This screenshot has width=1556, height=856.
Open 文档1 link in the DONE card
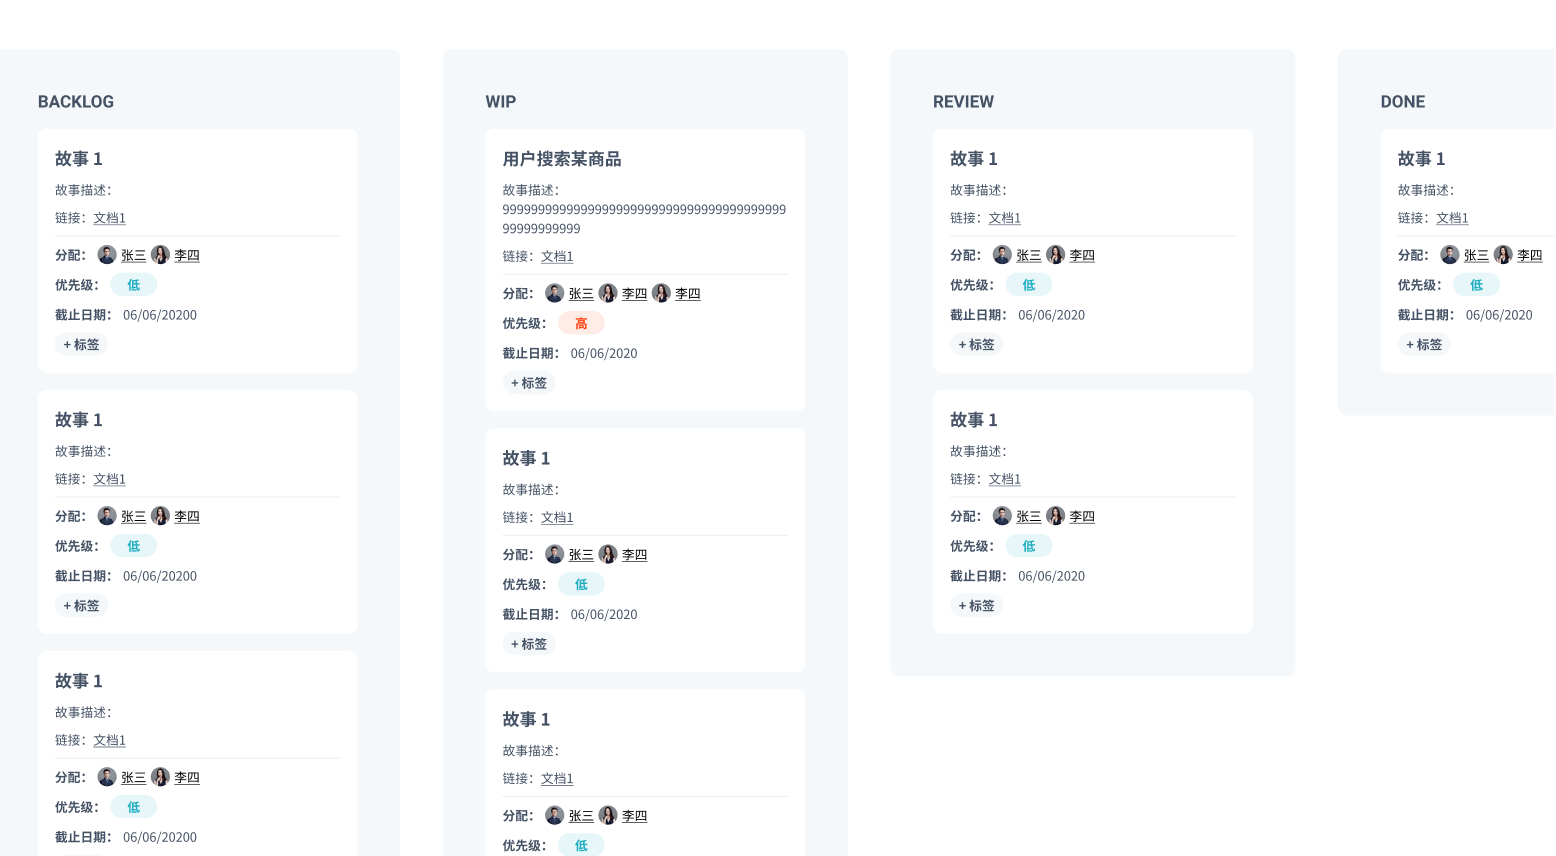click(1452, 218)
